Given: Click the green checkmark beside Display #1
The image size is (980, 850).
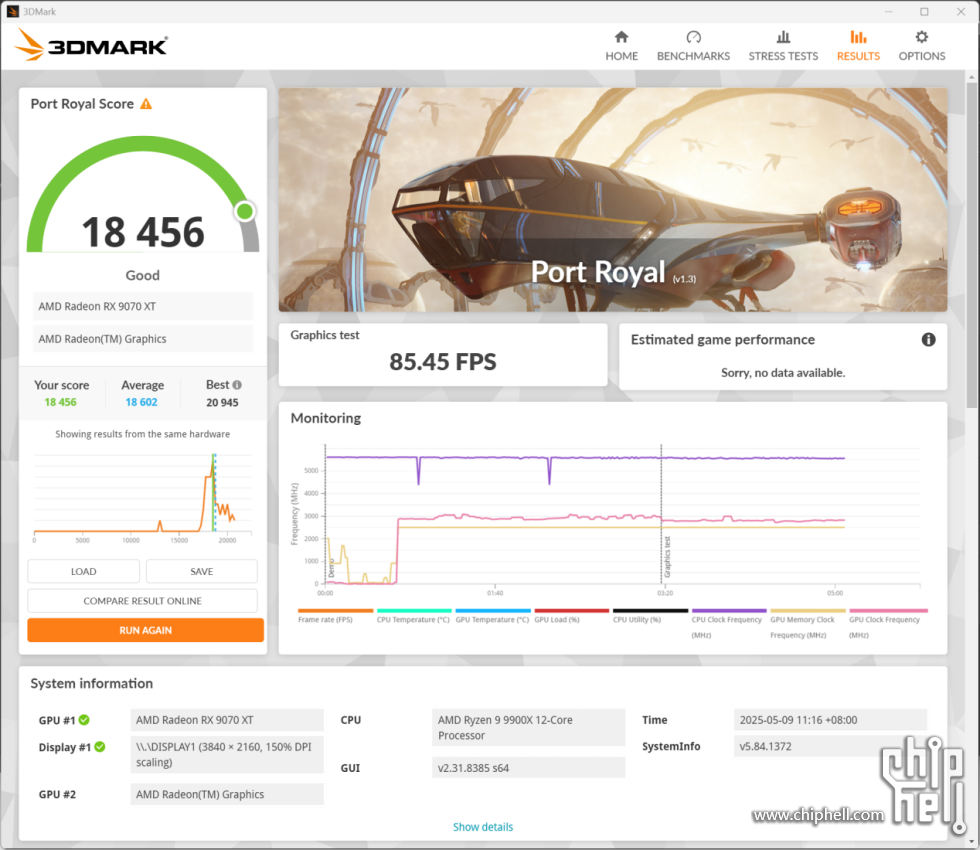Looking at the screenshot, I should pyautogui.click(x=100, y=747).
